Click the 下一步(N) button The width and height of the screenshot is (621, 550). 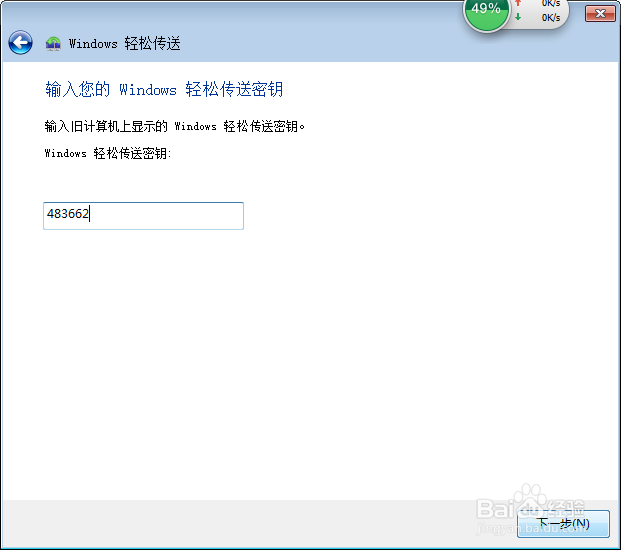(x=563, y=523)
